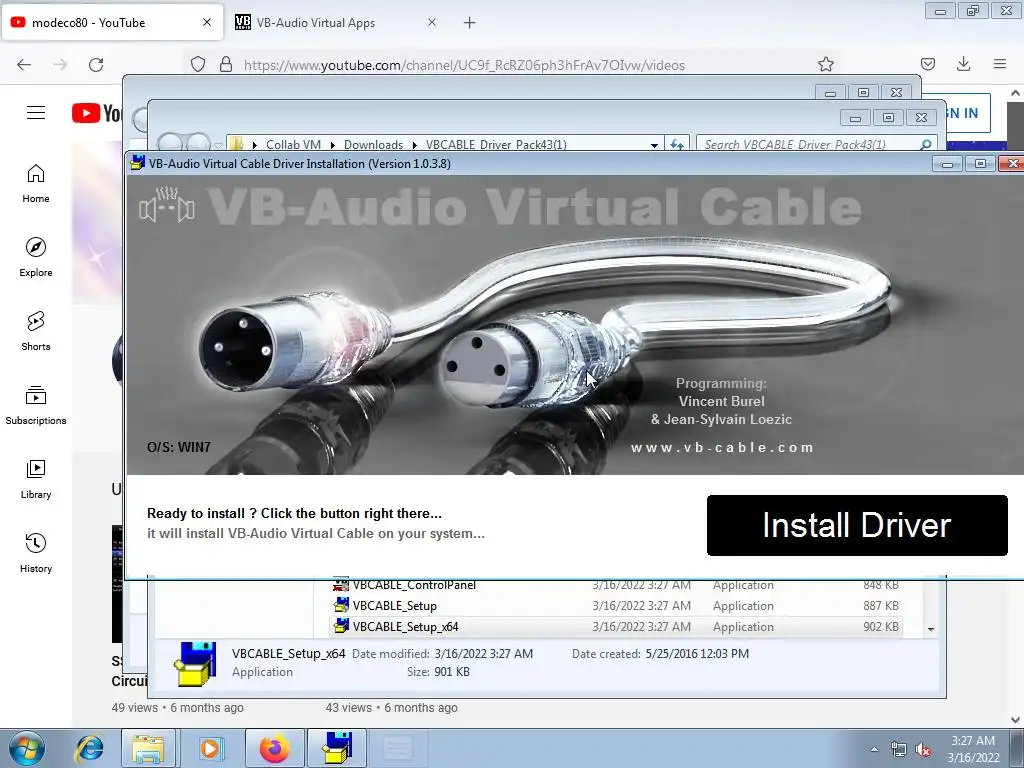
Task: Click the YouTube SIGN IN button
Action: click(x=965, y=113)
